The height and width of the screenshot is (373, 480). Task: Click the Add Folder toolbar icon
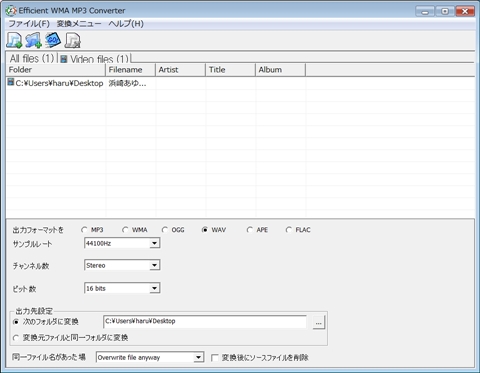pos(33,40)
